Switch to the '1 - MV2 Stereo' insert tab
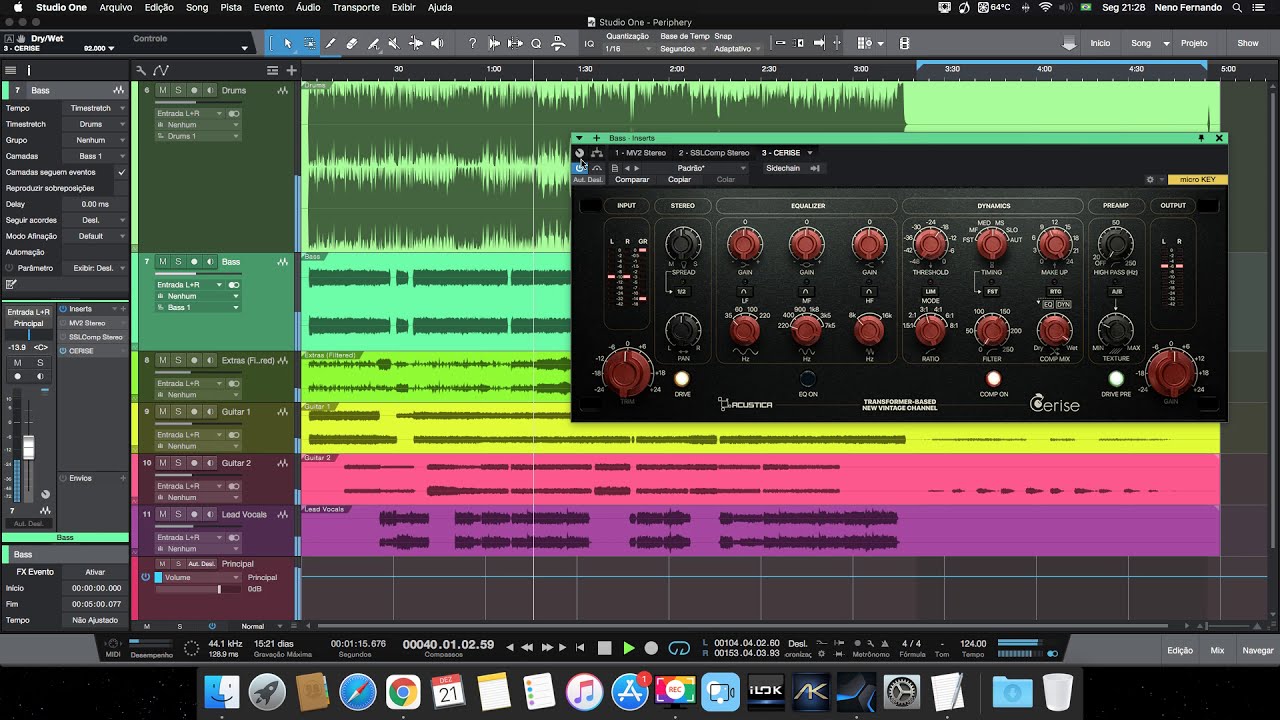Image resolution: width=1280 pixels, height=720 pixels. point(640,153)
